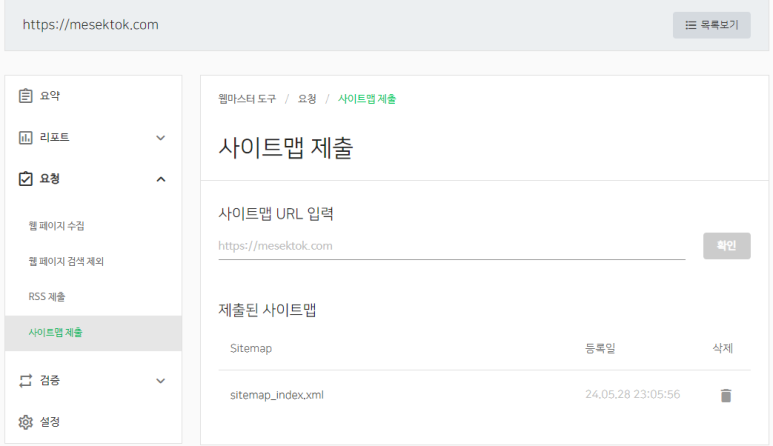Image resolution: width=773 pixels, height=446 pixels.
Task: Click the 확인 confirm button
Action: click(x=727, y=245)
